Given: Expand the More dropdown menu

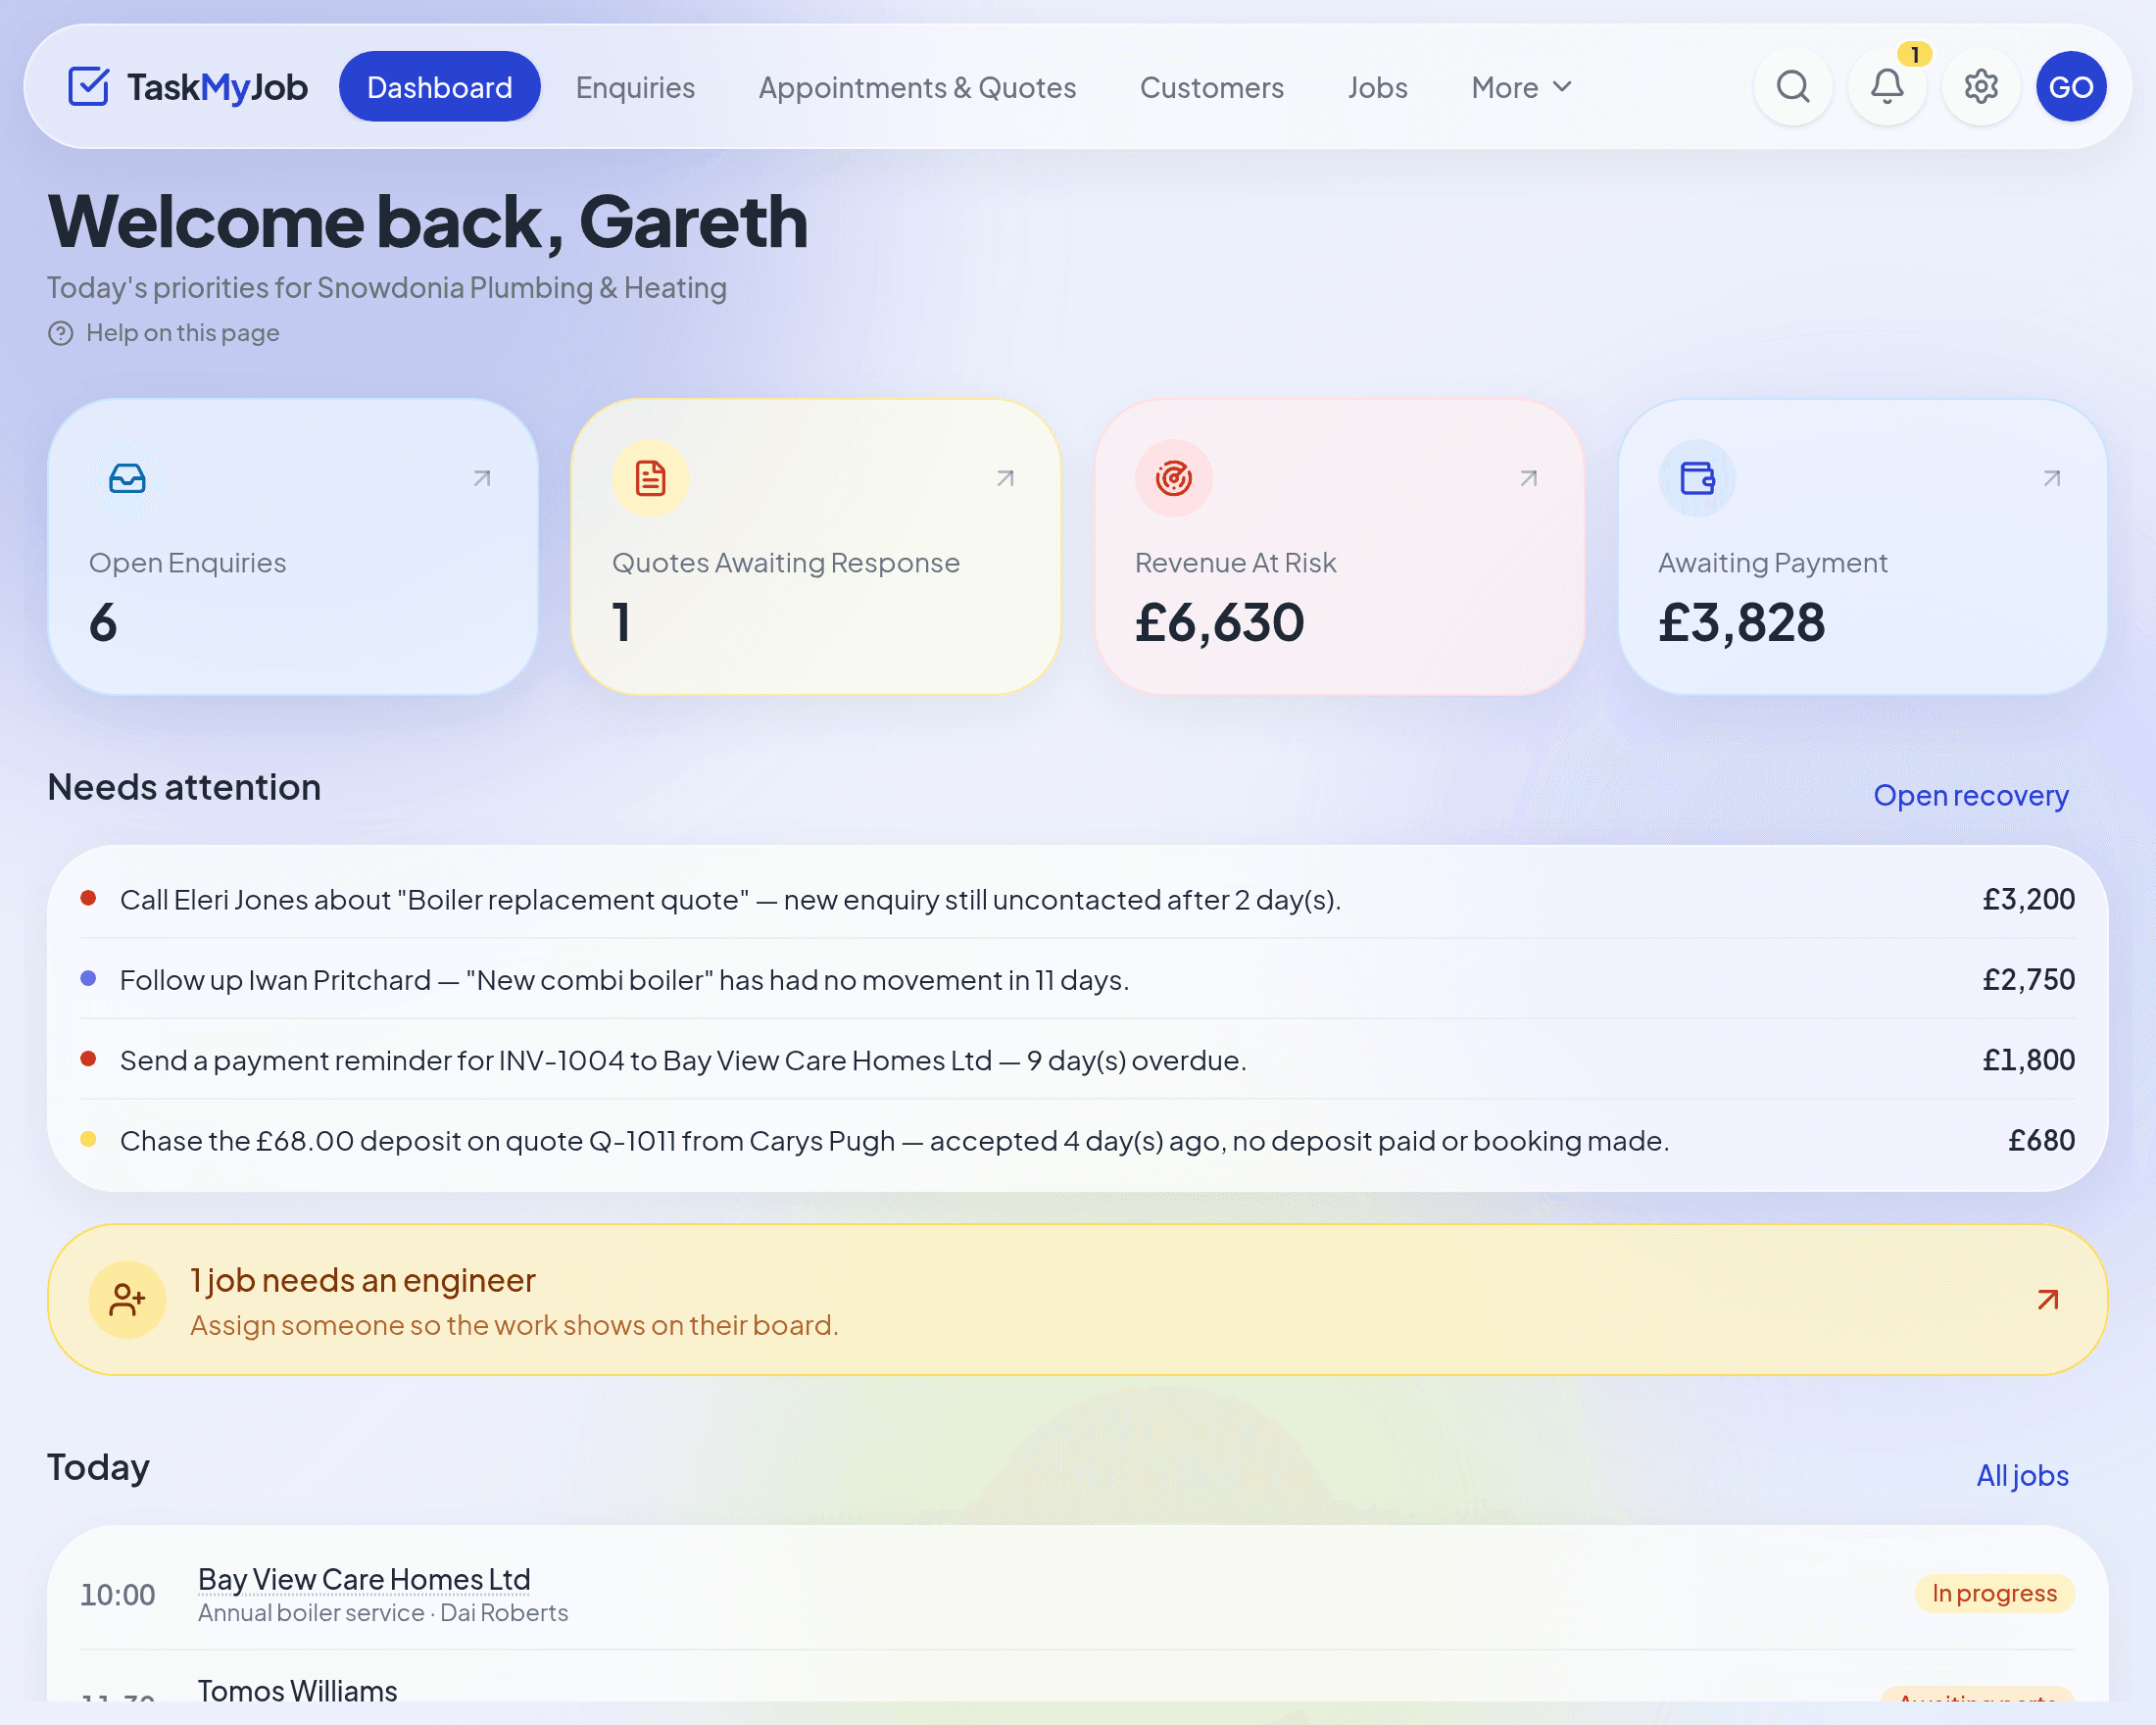Looking at the screenshot, I should click(x=1521, y=87).
